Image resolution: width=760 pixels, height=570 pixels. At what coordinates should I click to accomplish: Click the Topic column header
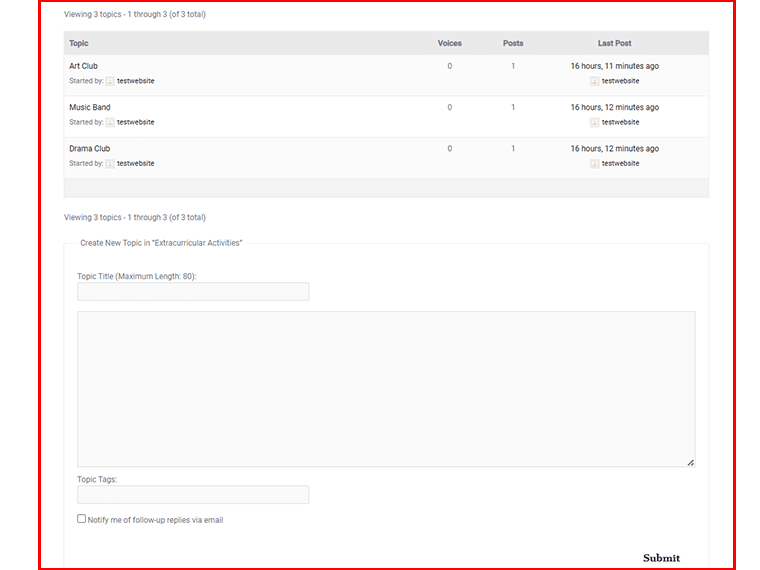click(x=79, y=43)
